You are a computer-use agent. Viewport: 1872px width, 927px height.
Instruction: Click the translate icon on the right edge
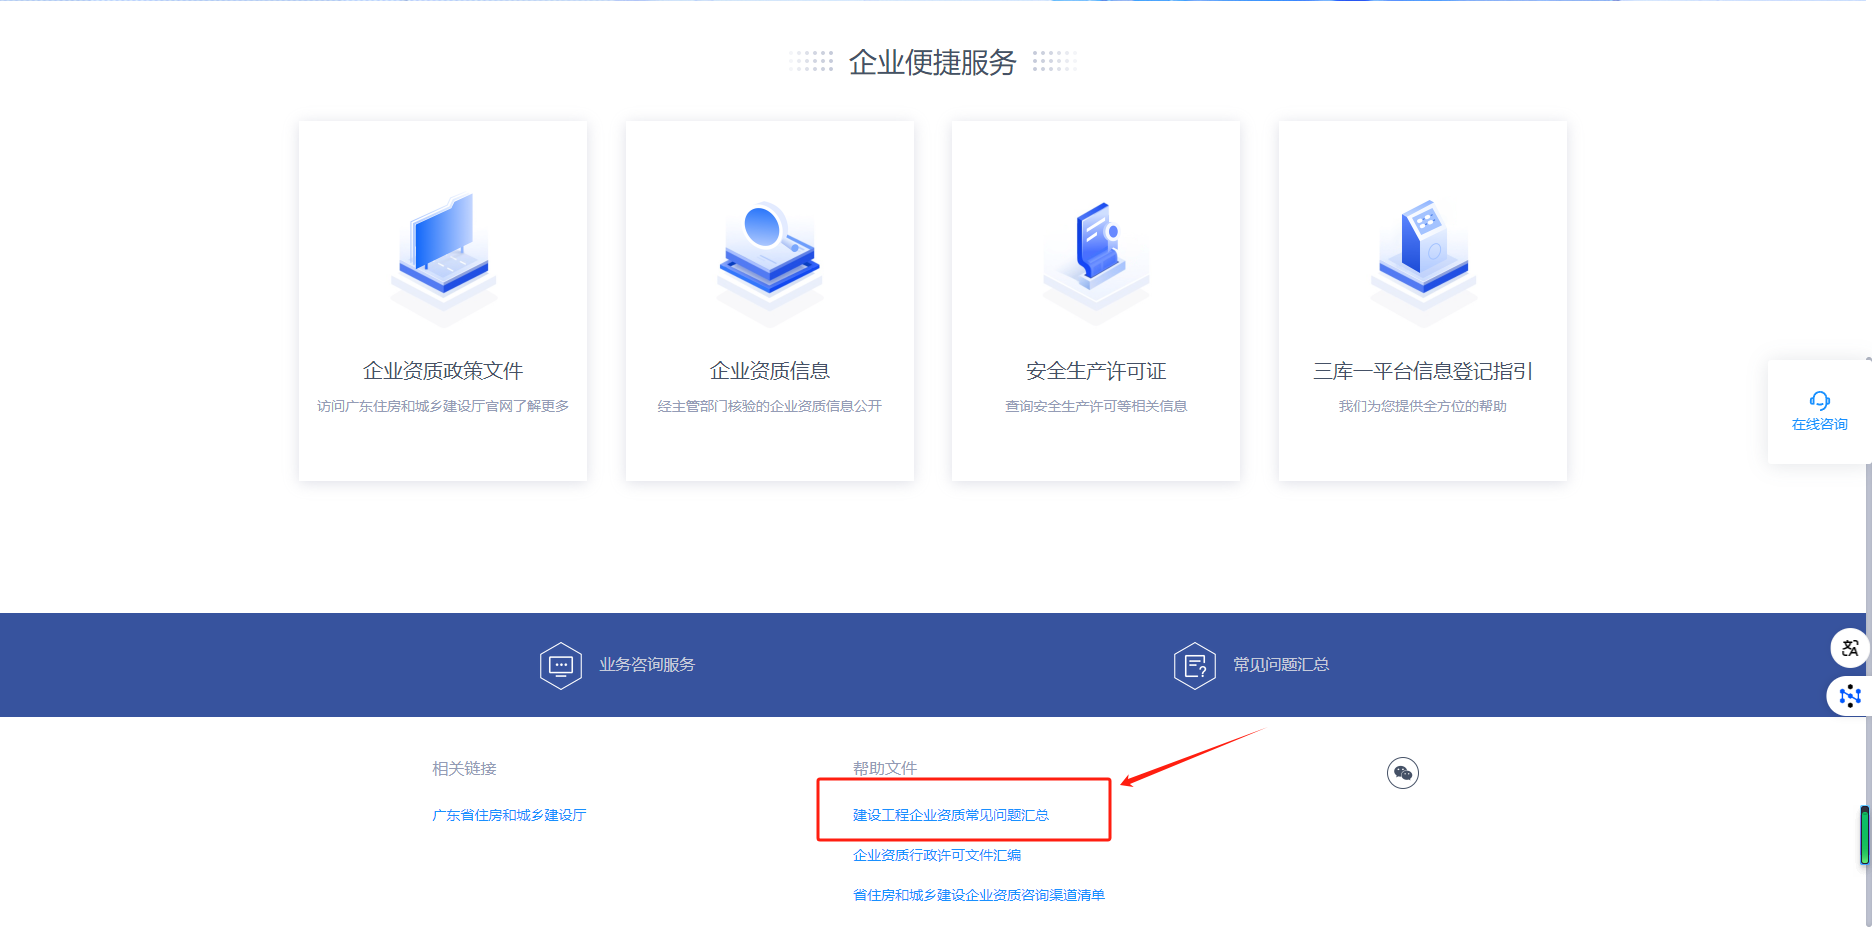(x=1849, y=648)
